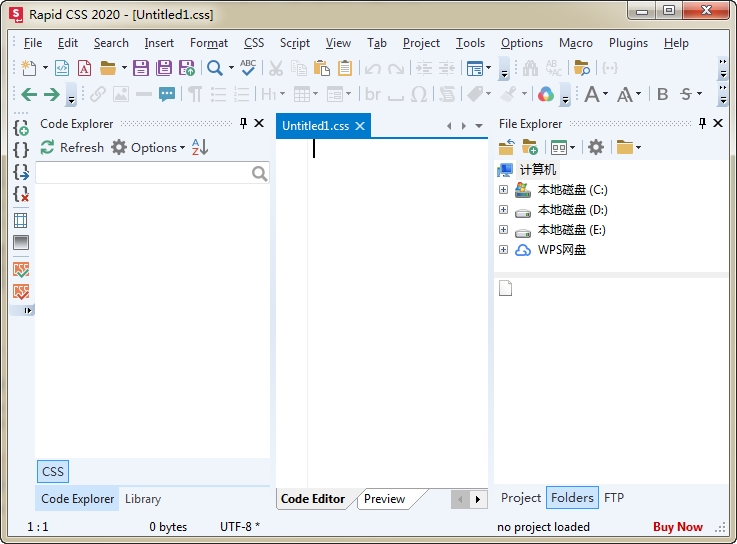Click the new CSS document icon
This screenshot has height=544, width=737.
tap(85, 68)
